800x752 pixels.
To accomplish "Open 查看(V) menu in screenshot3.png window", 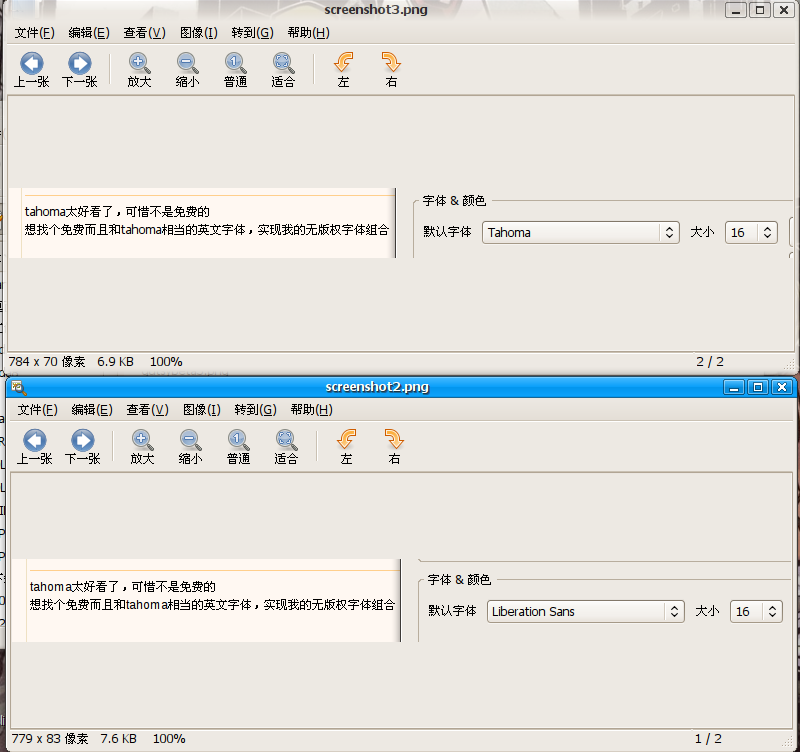I will pyautogui.click(x=144, y=33).
